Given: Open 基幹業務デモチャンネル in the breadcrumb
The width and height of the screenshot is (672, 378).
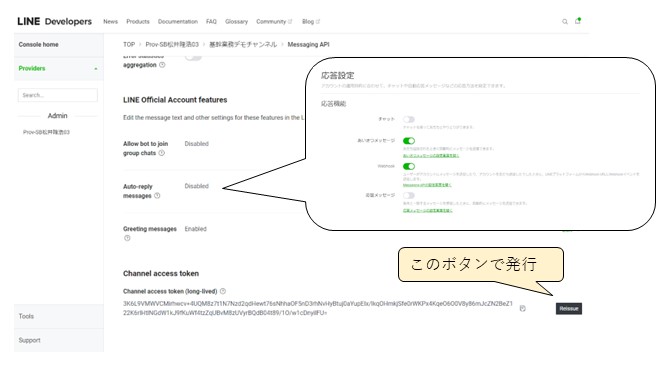Looking at the screenshot, I should [243, 45].
